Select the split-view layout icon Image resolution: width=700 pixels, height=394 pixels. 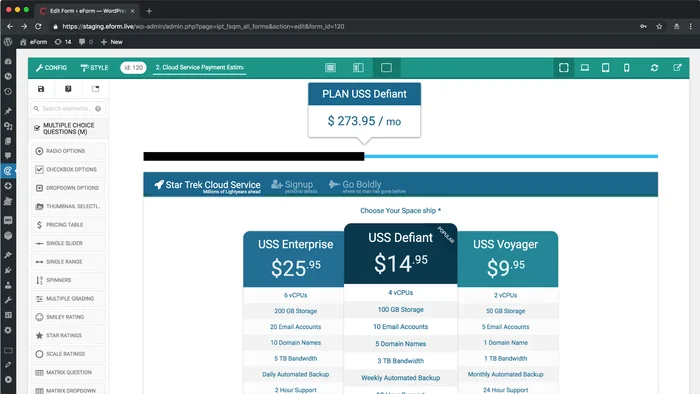tap(358, 67)
